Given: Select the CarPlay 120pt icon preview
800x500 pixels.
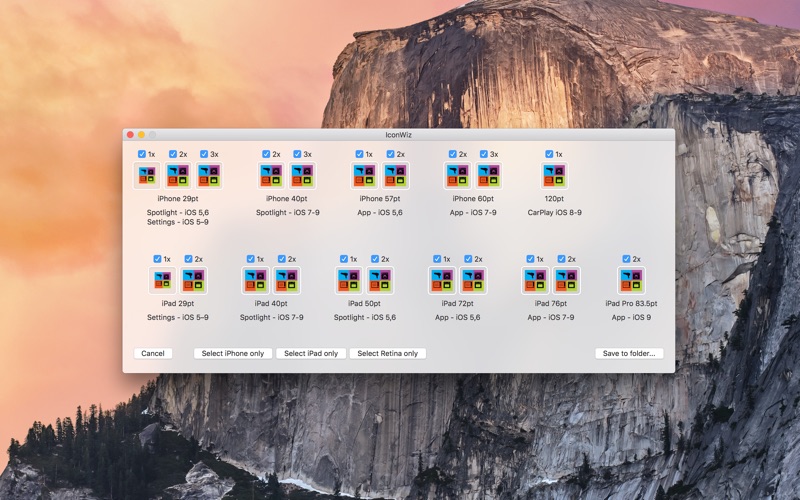Looking at the screenshot, I should tap(554, 176).
